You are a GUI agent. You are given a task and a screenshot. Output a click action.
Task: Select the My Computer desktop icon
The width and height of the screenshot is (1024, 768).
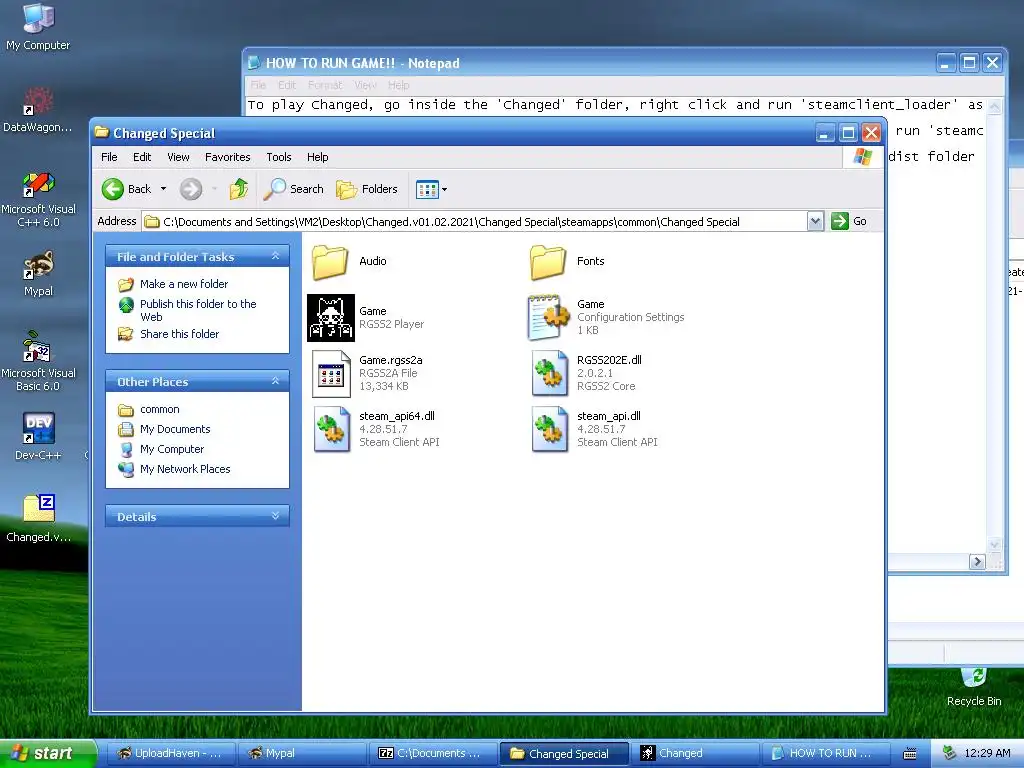pos(38,27)
